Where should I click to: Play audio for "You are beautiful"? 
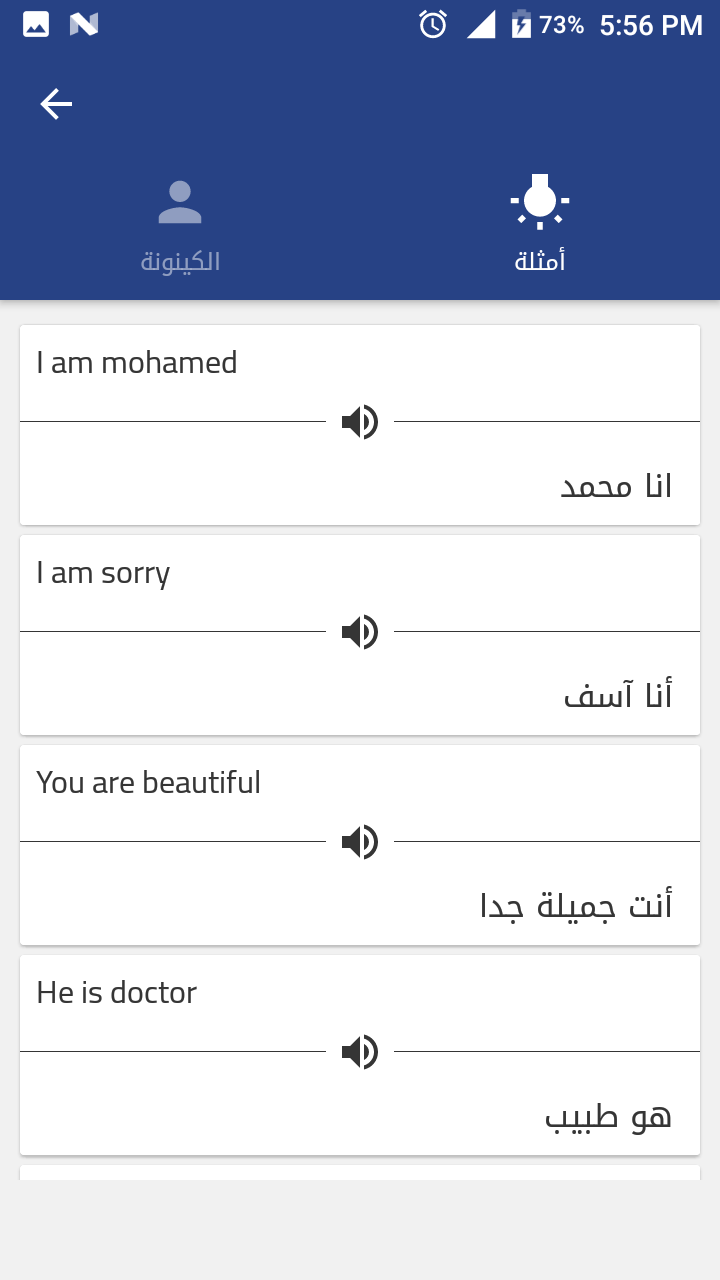coord(360,842)
